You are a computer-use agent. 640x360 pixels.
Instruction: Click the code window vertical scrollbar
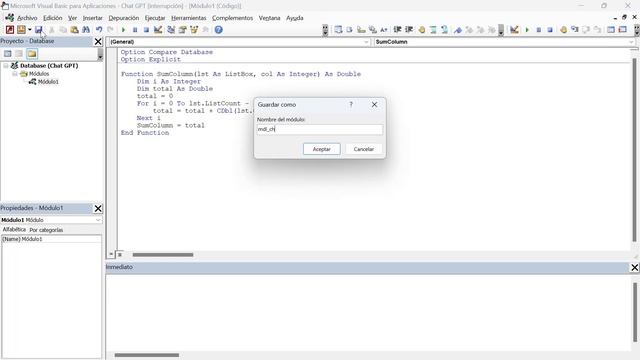[x=634, y=150]
